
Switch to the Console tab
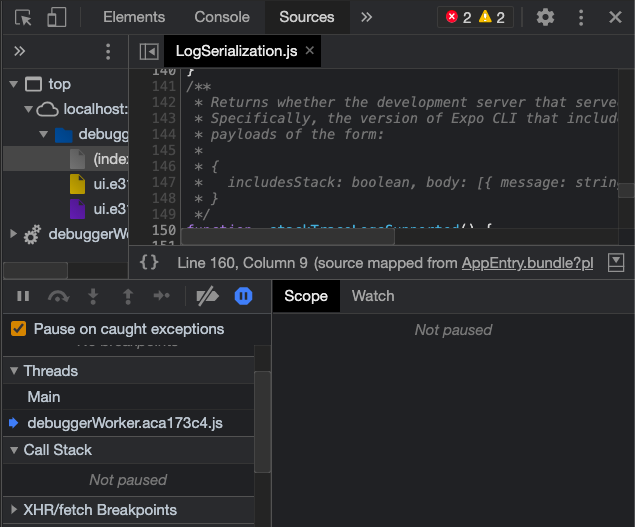[x=222, y=17]
